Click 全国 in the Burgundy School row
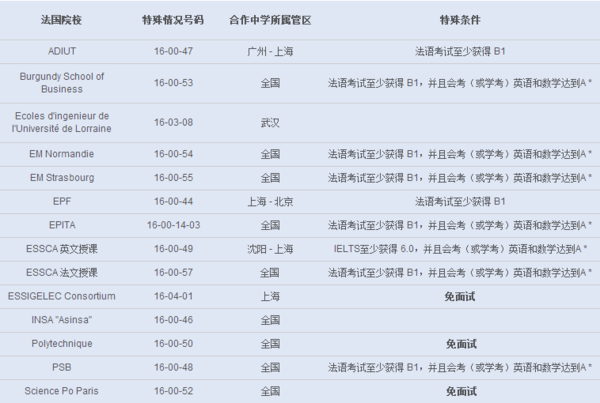 point(270,83)
